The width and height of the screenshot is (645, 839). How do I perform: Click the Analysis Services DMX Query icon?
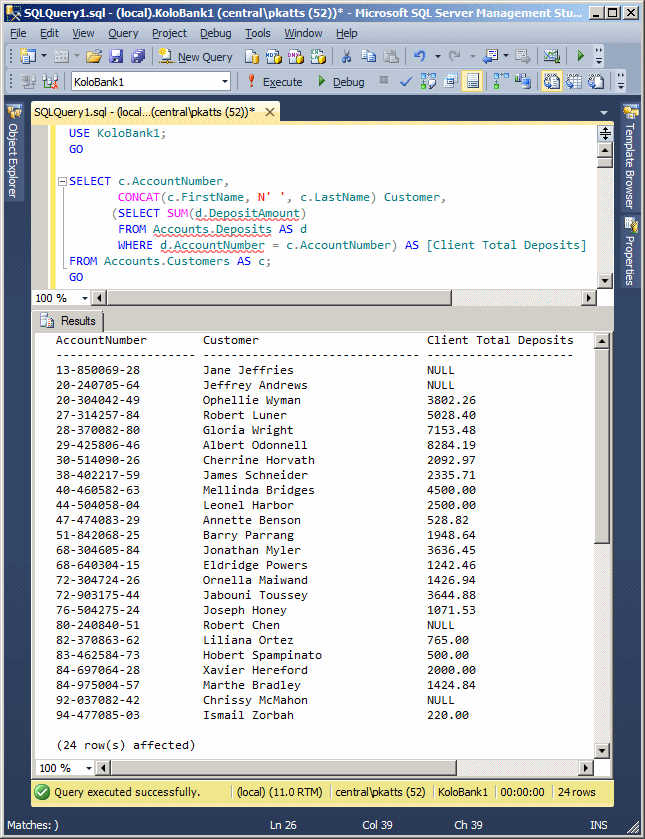(x=295, y=56)
